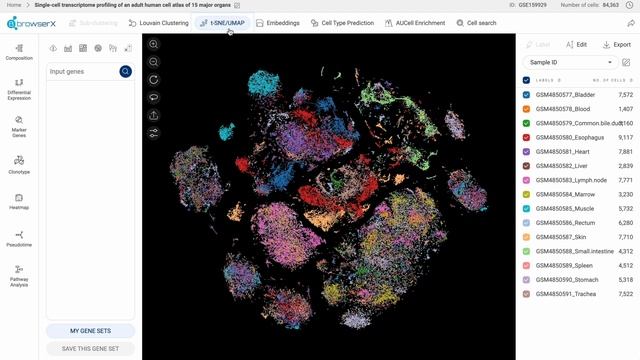Switch to Embeddings tab
The width and height of the screenshot is (640, 360).
[x=278, y=23]
